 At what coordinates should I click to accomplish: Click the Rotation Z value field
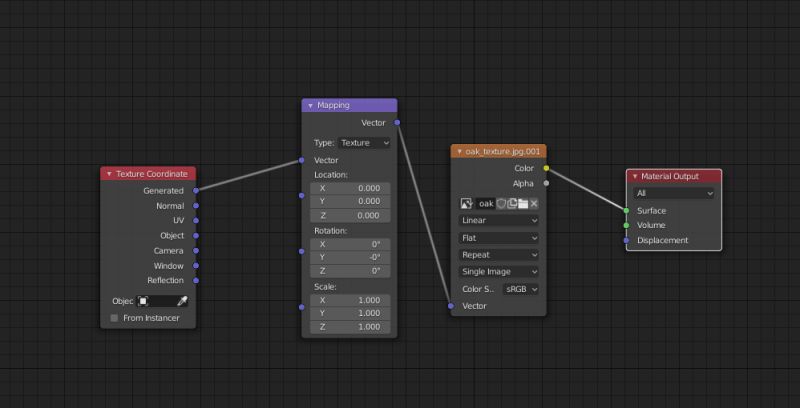[350, 271]
